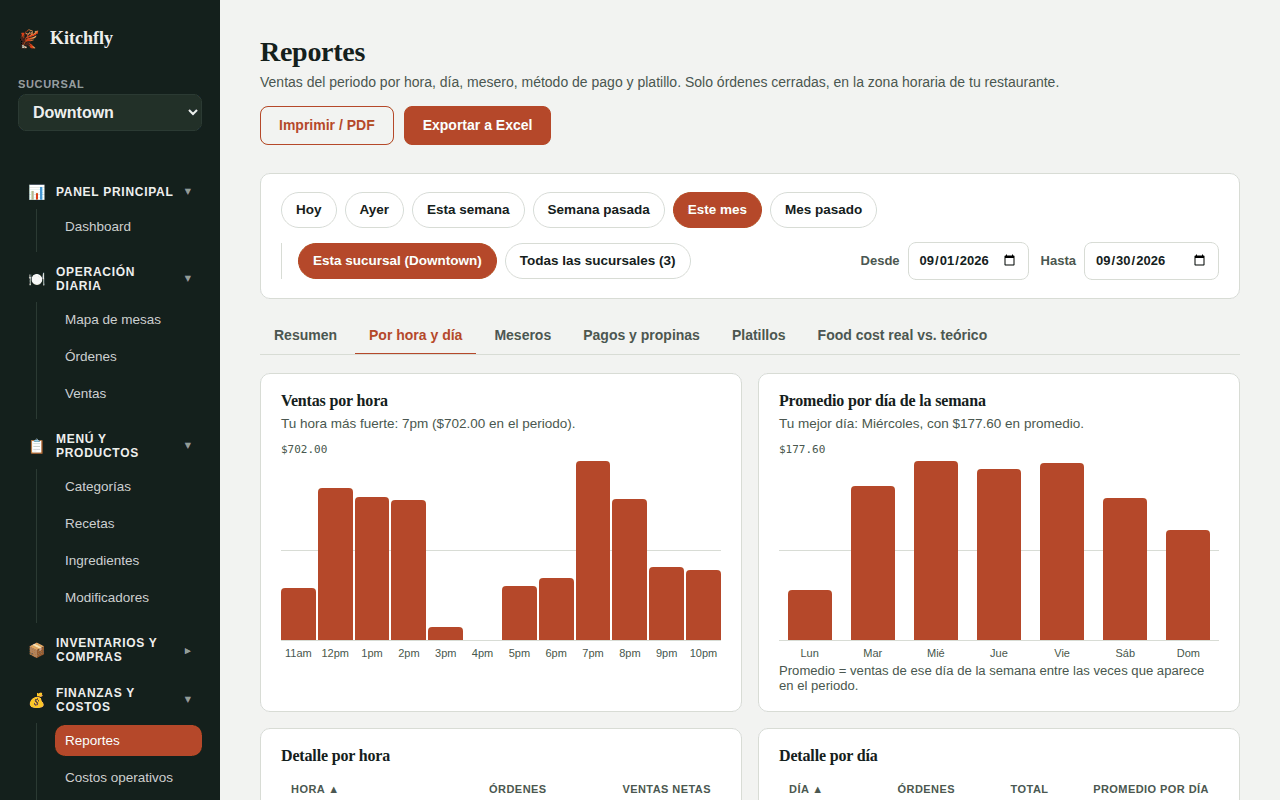Expand the Inventarios y Compras section arrow

pos(188,650)
